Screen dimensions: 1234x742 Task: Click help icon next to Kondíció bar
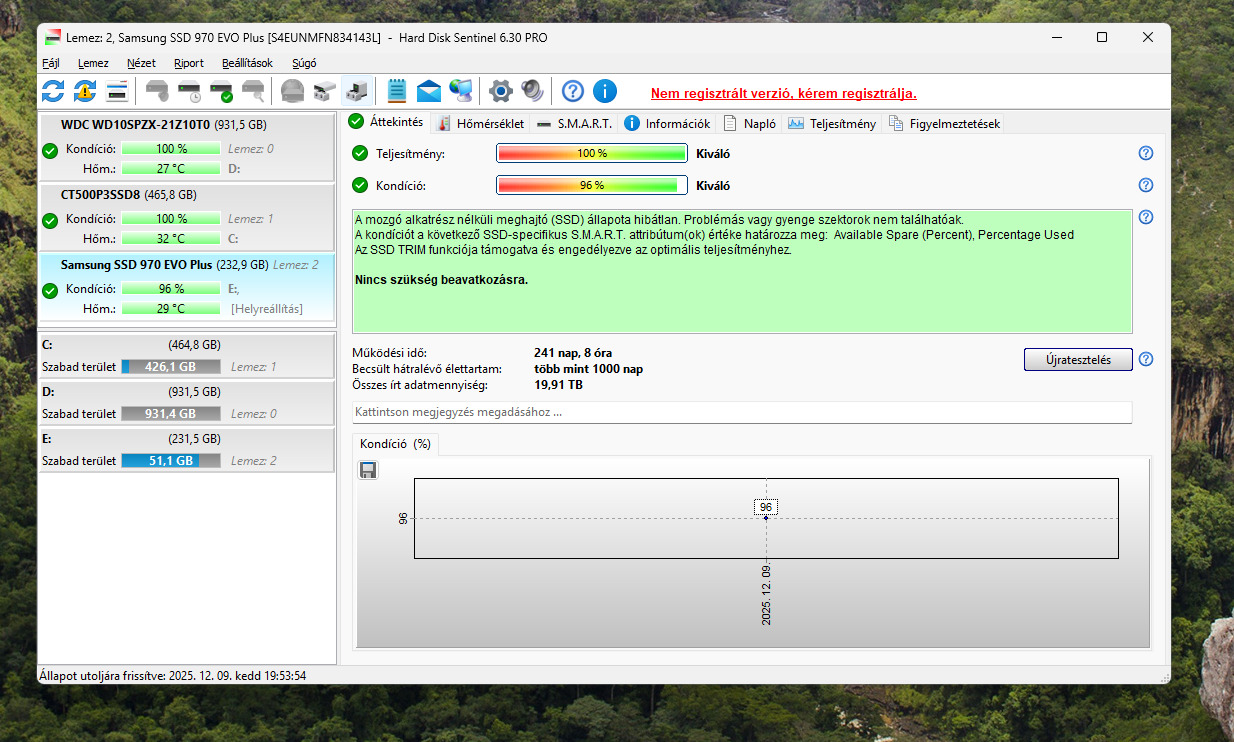coord(1146,185)
